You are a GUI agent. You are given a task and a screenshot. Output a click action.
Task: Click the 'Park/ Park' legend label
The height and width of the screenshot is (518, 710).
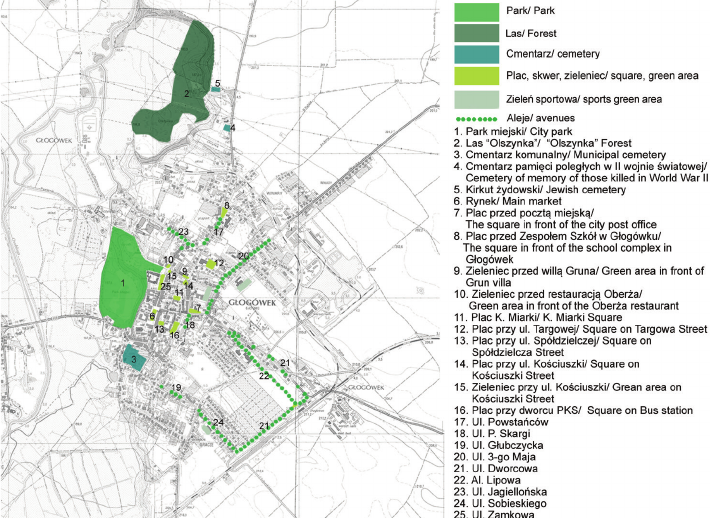530,10
